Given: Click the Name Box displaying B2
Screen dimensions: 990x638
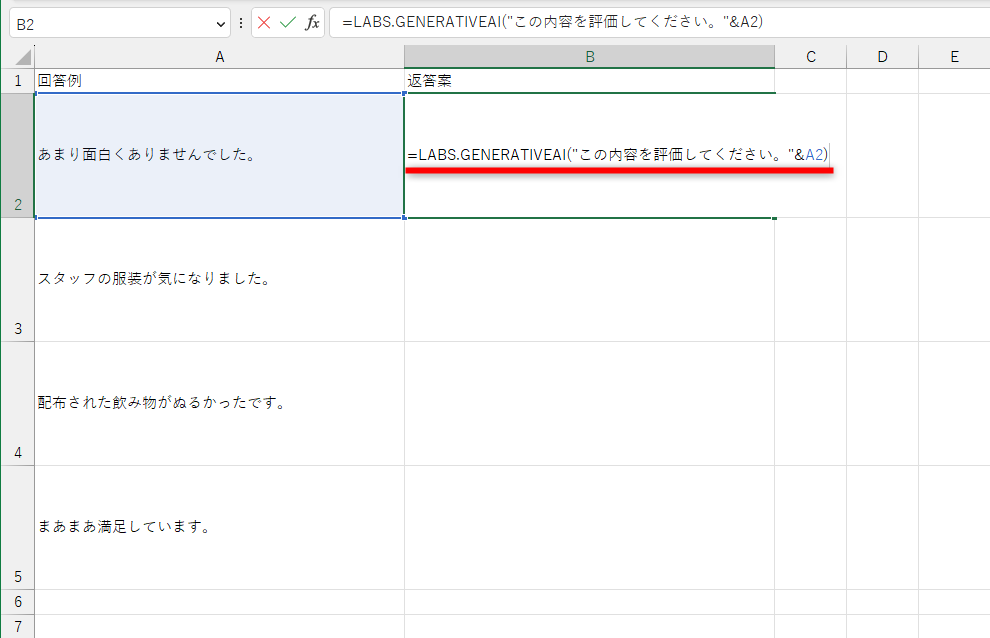Looking at the screenshot, I should point(110,22).
